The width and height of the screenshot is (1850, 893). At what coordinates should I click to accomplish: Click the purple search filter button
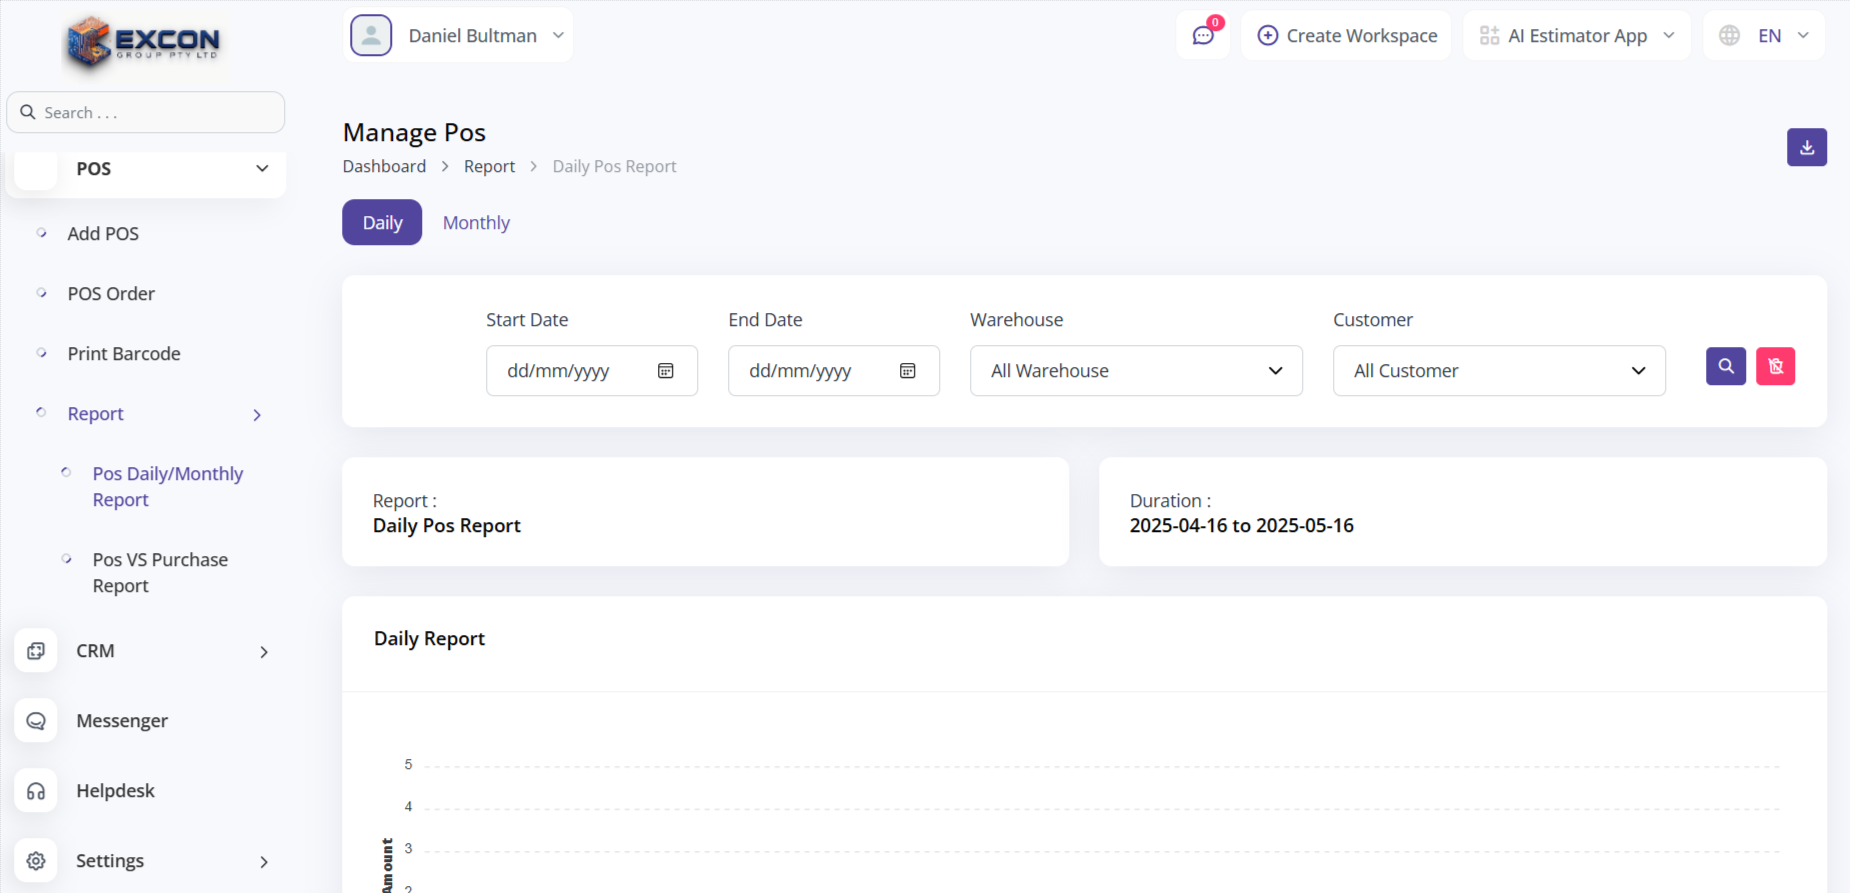(x=1725, y=367)
